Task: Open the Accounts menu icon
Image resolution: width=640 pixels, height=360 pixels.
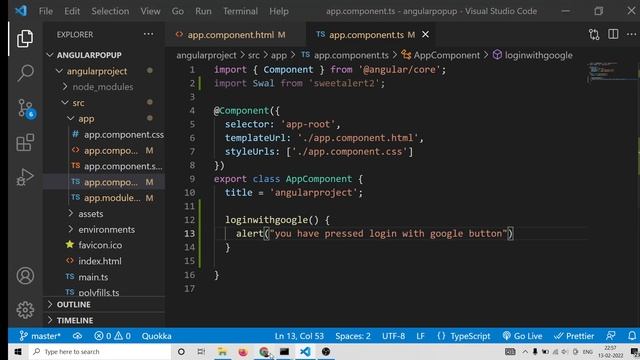Action: (25, 276)
